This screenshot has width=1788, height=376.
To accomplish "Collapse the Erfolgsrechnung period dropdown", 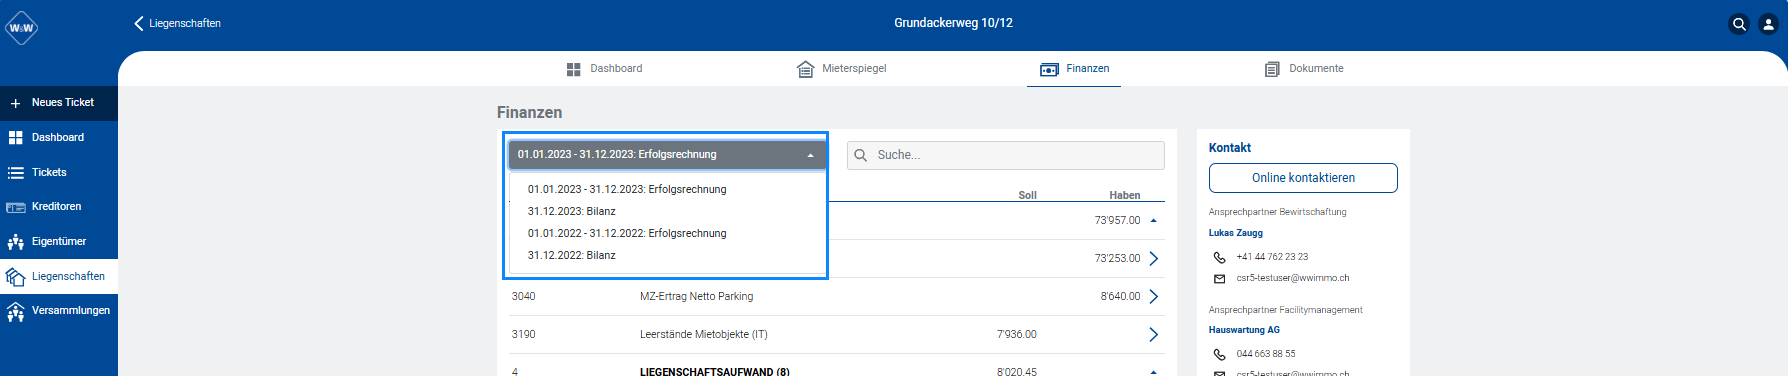I will pyautogui.click(x=667, y=155).
